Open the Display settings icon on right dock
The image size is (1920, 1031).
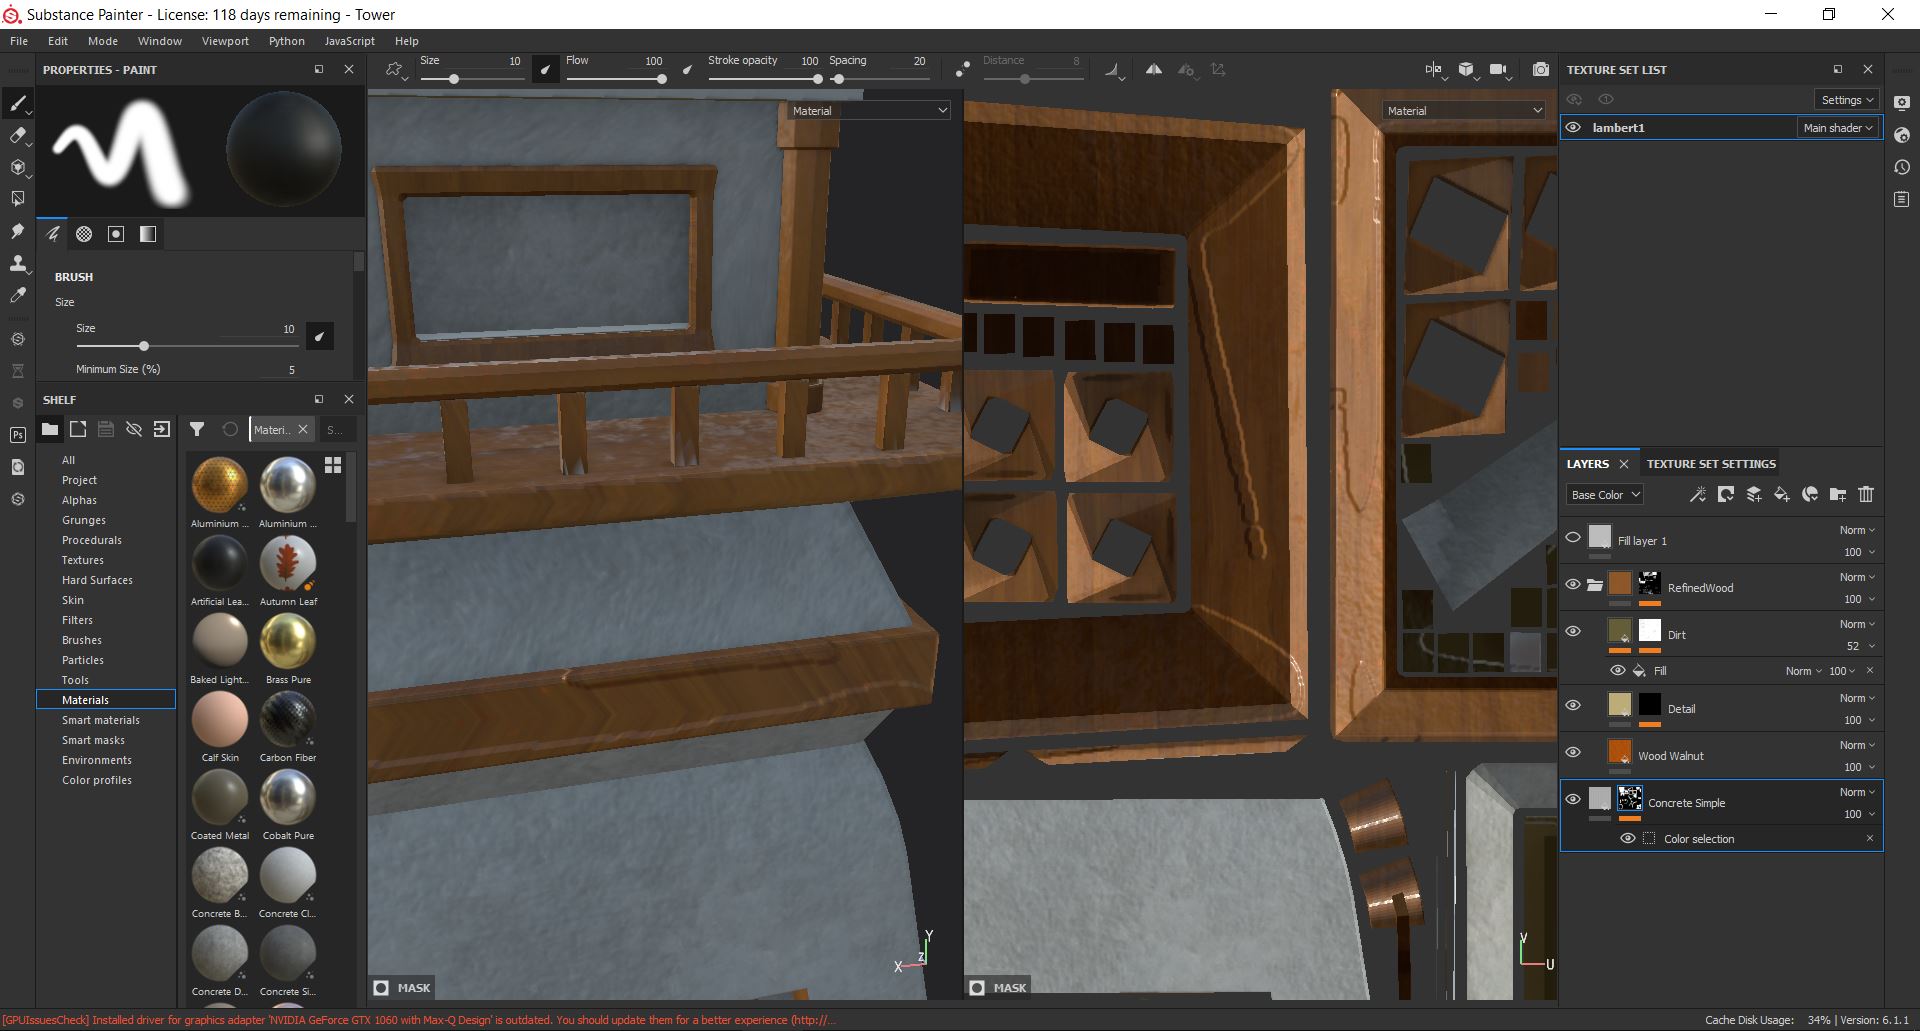point(1902,103)
